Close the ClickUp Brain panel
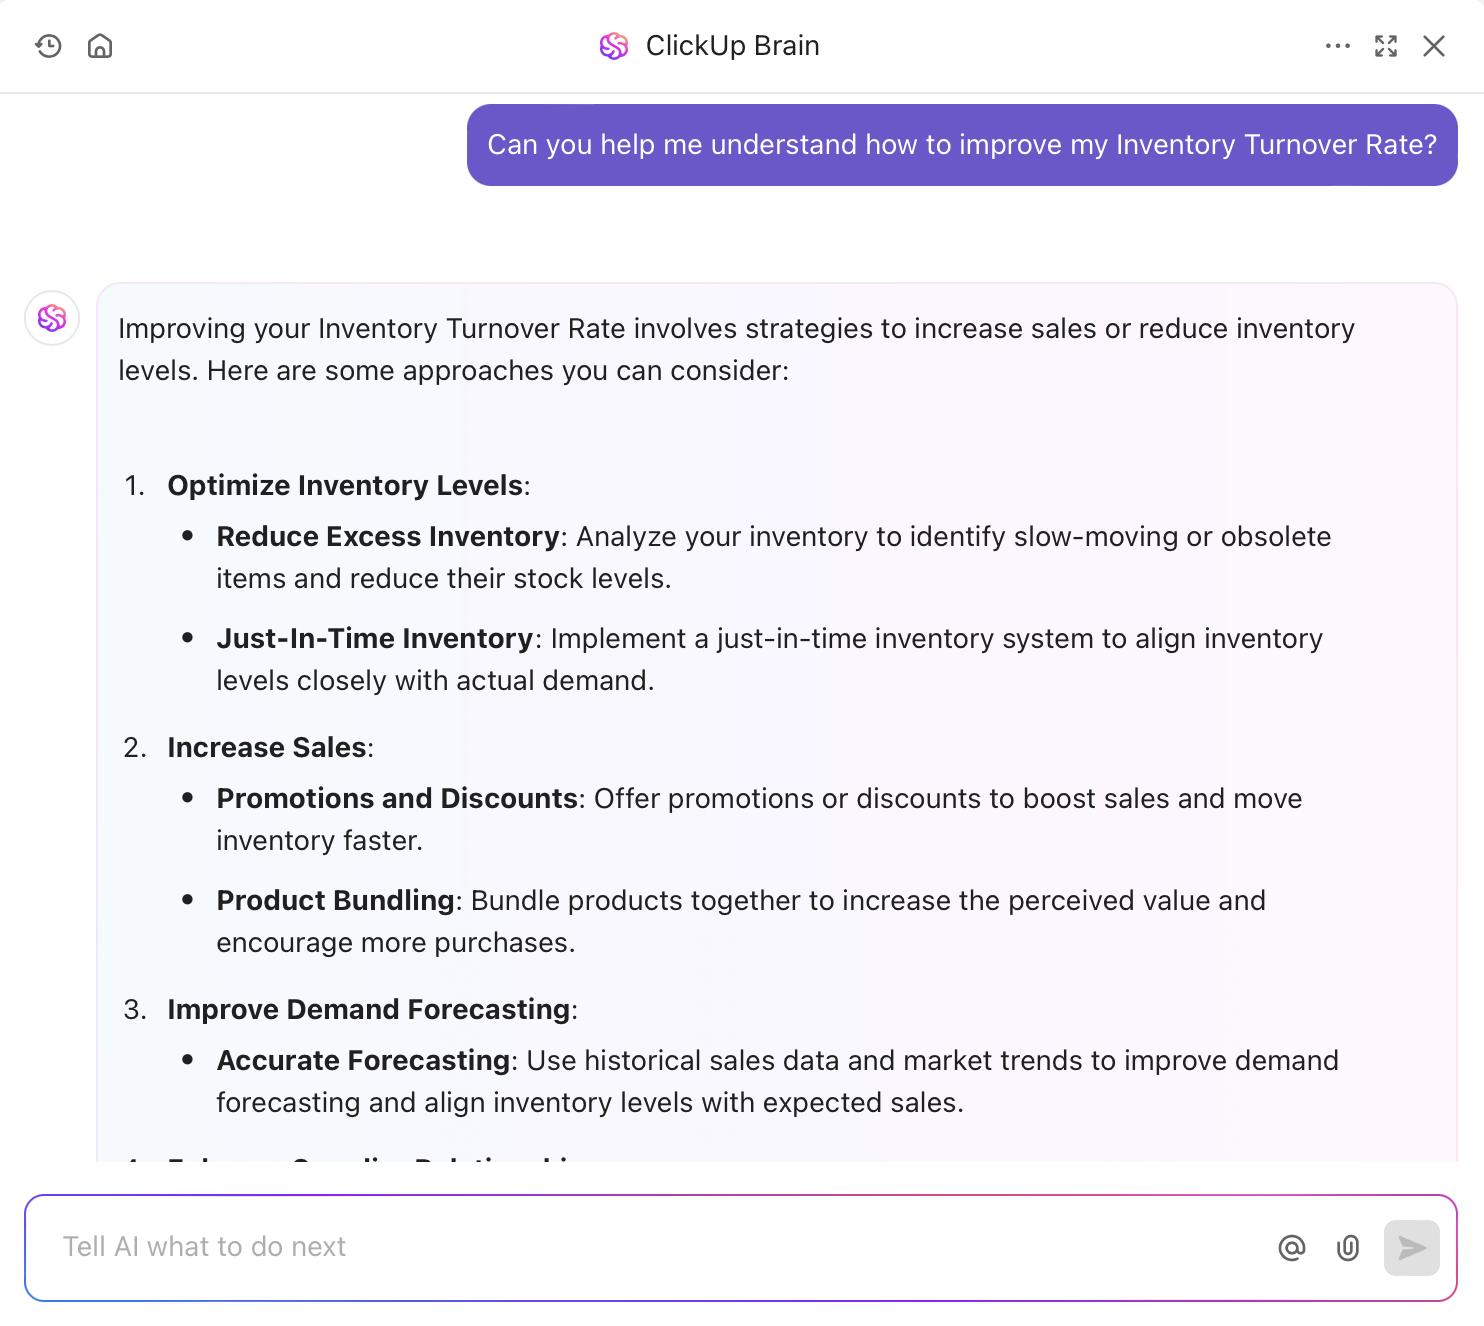Viewport: 1484px width, 1326px height. click(1434, 46)
